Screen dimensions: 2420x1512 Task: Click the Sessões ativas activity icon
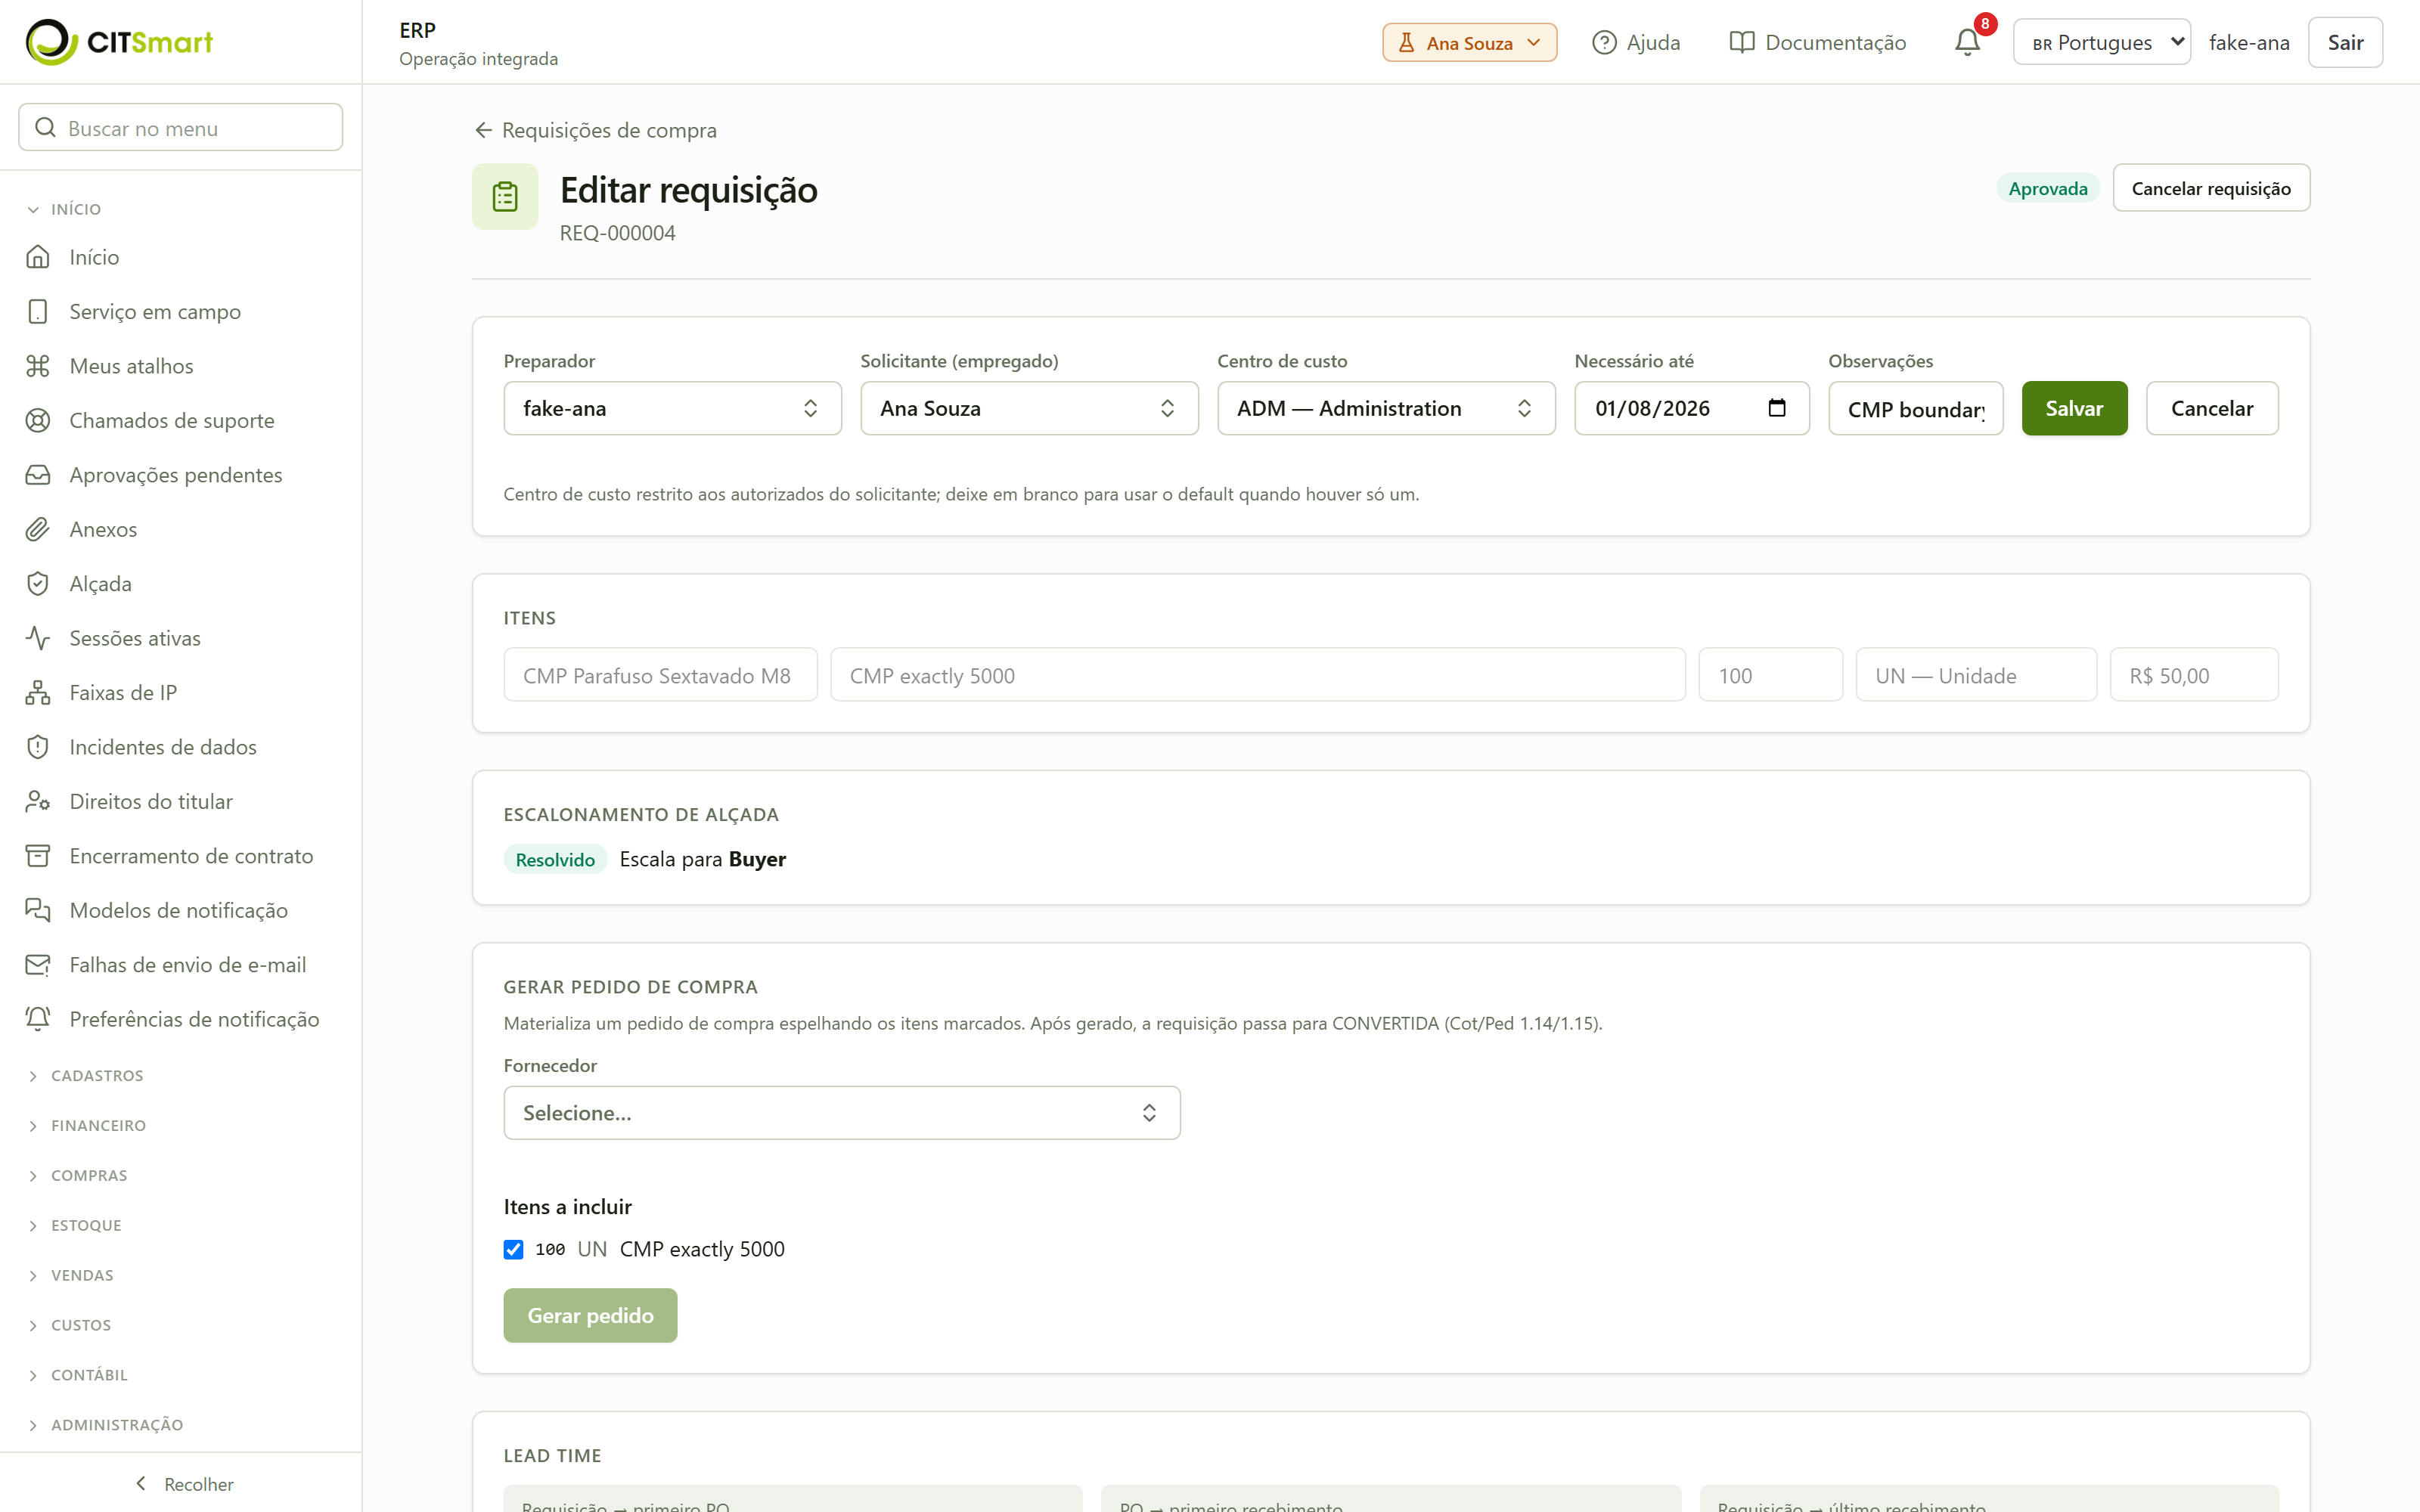coord(38,638)
